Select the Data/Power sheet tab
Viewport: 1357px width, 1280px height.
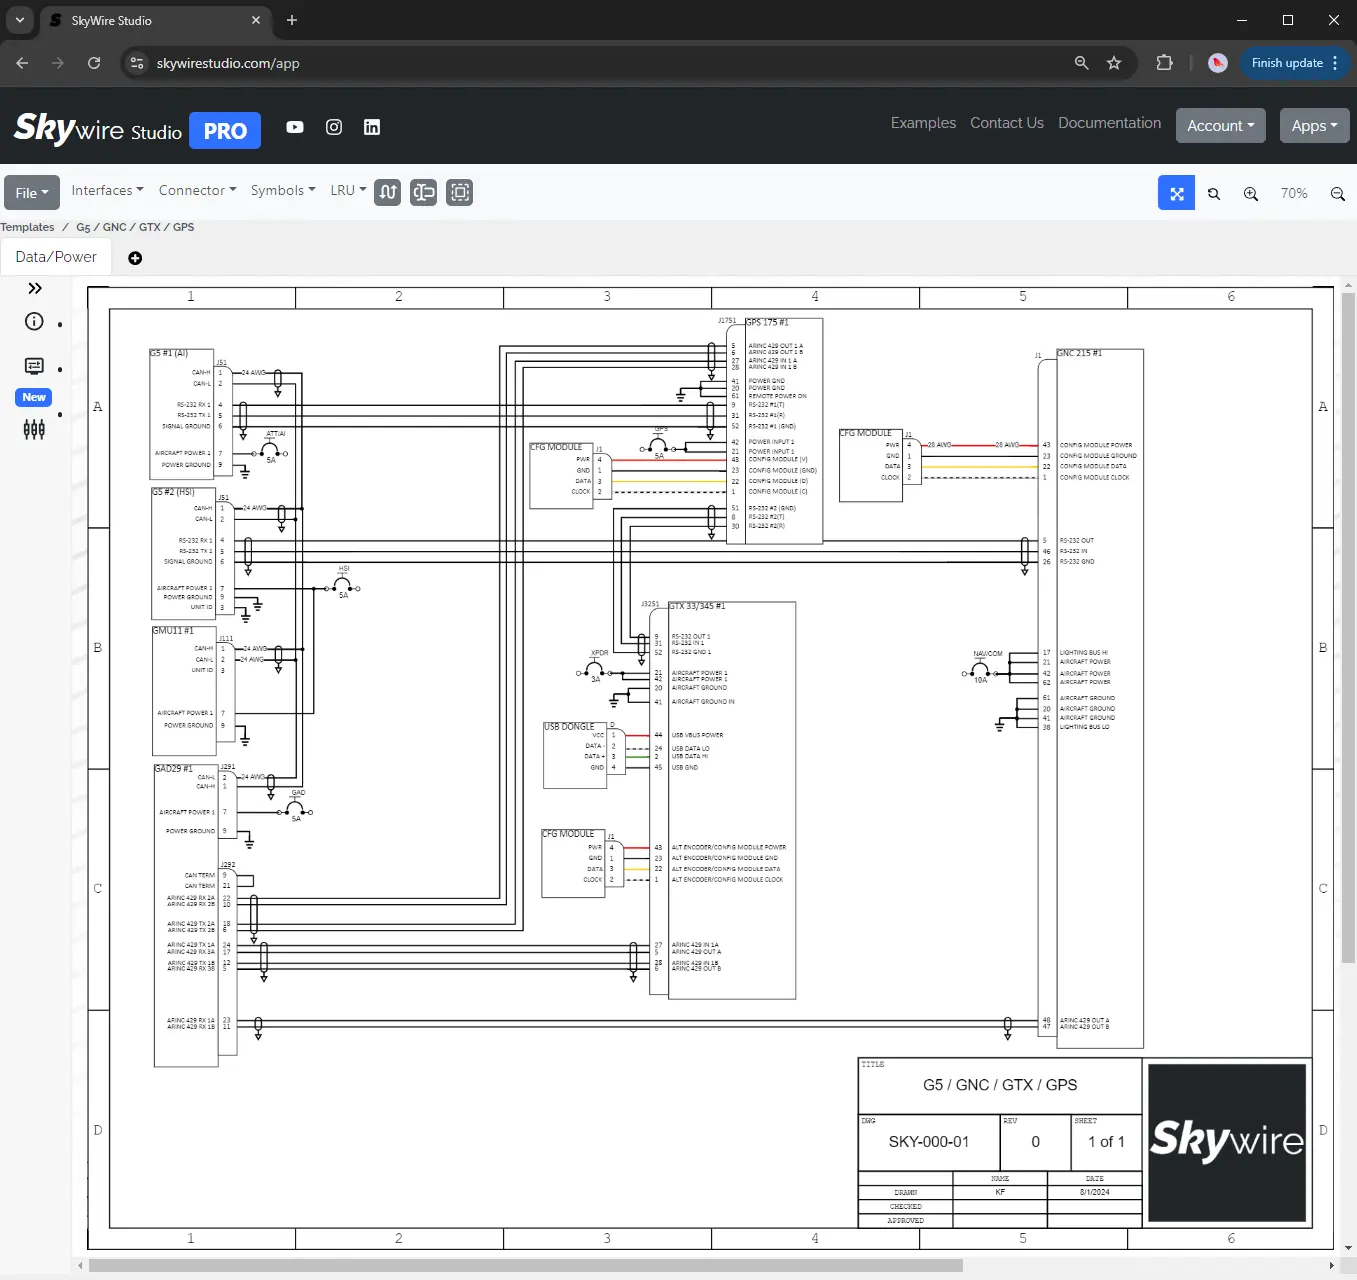pos(56,257)
